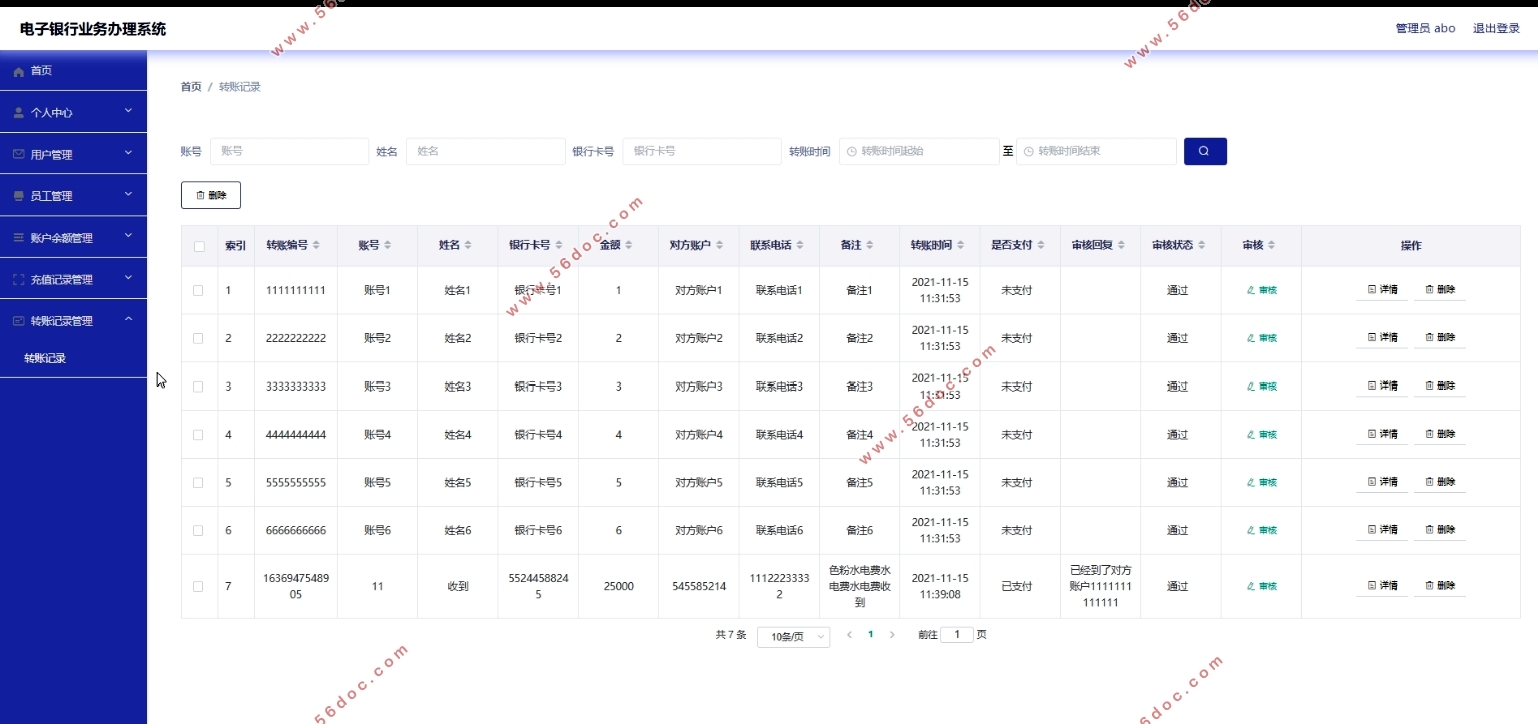Click the 账户余额管理 list icon

pos(18,238)
